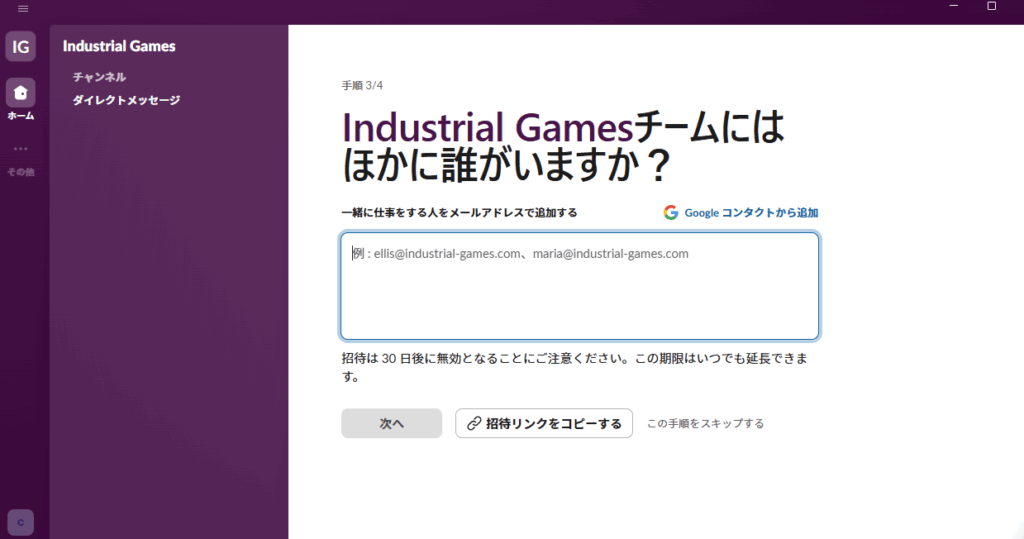Select ダイレクトメッセージ in the sidebar

[126, 100]
